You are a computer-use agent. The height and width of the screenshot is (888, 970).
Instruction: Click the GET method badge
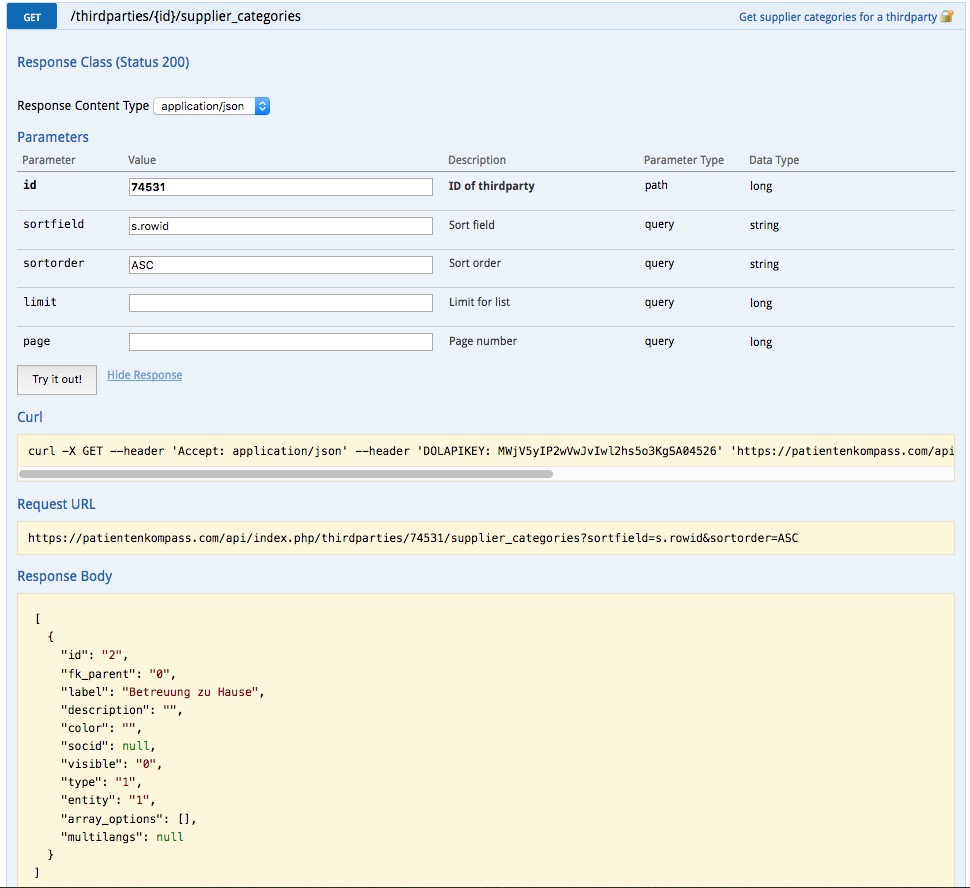(x=31, y=17)
